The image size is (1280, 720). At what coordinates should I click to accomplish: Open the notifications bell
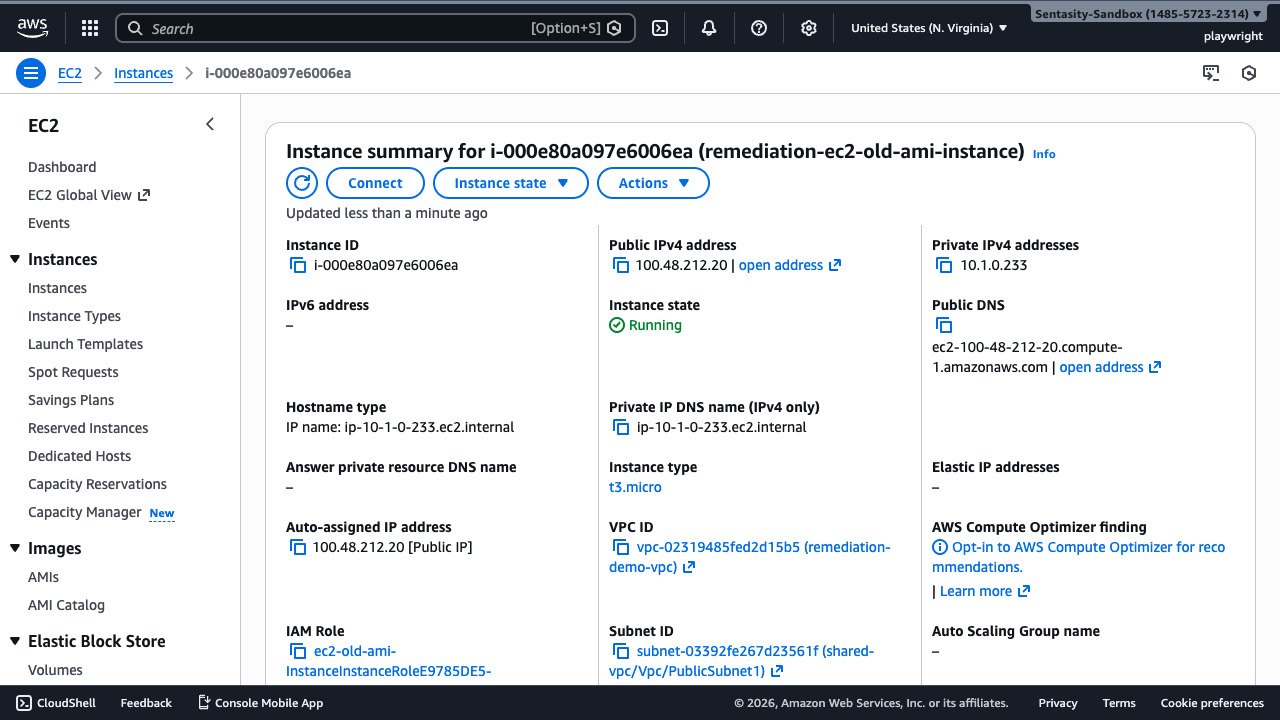point(709,28)
